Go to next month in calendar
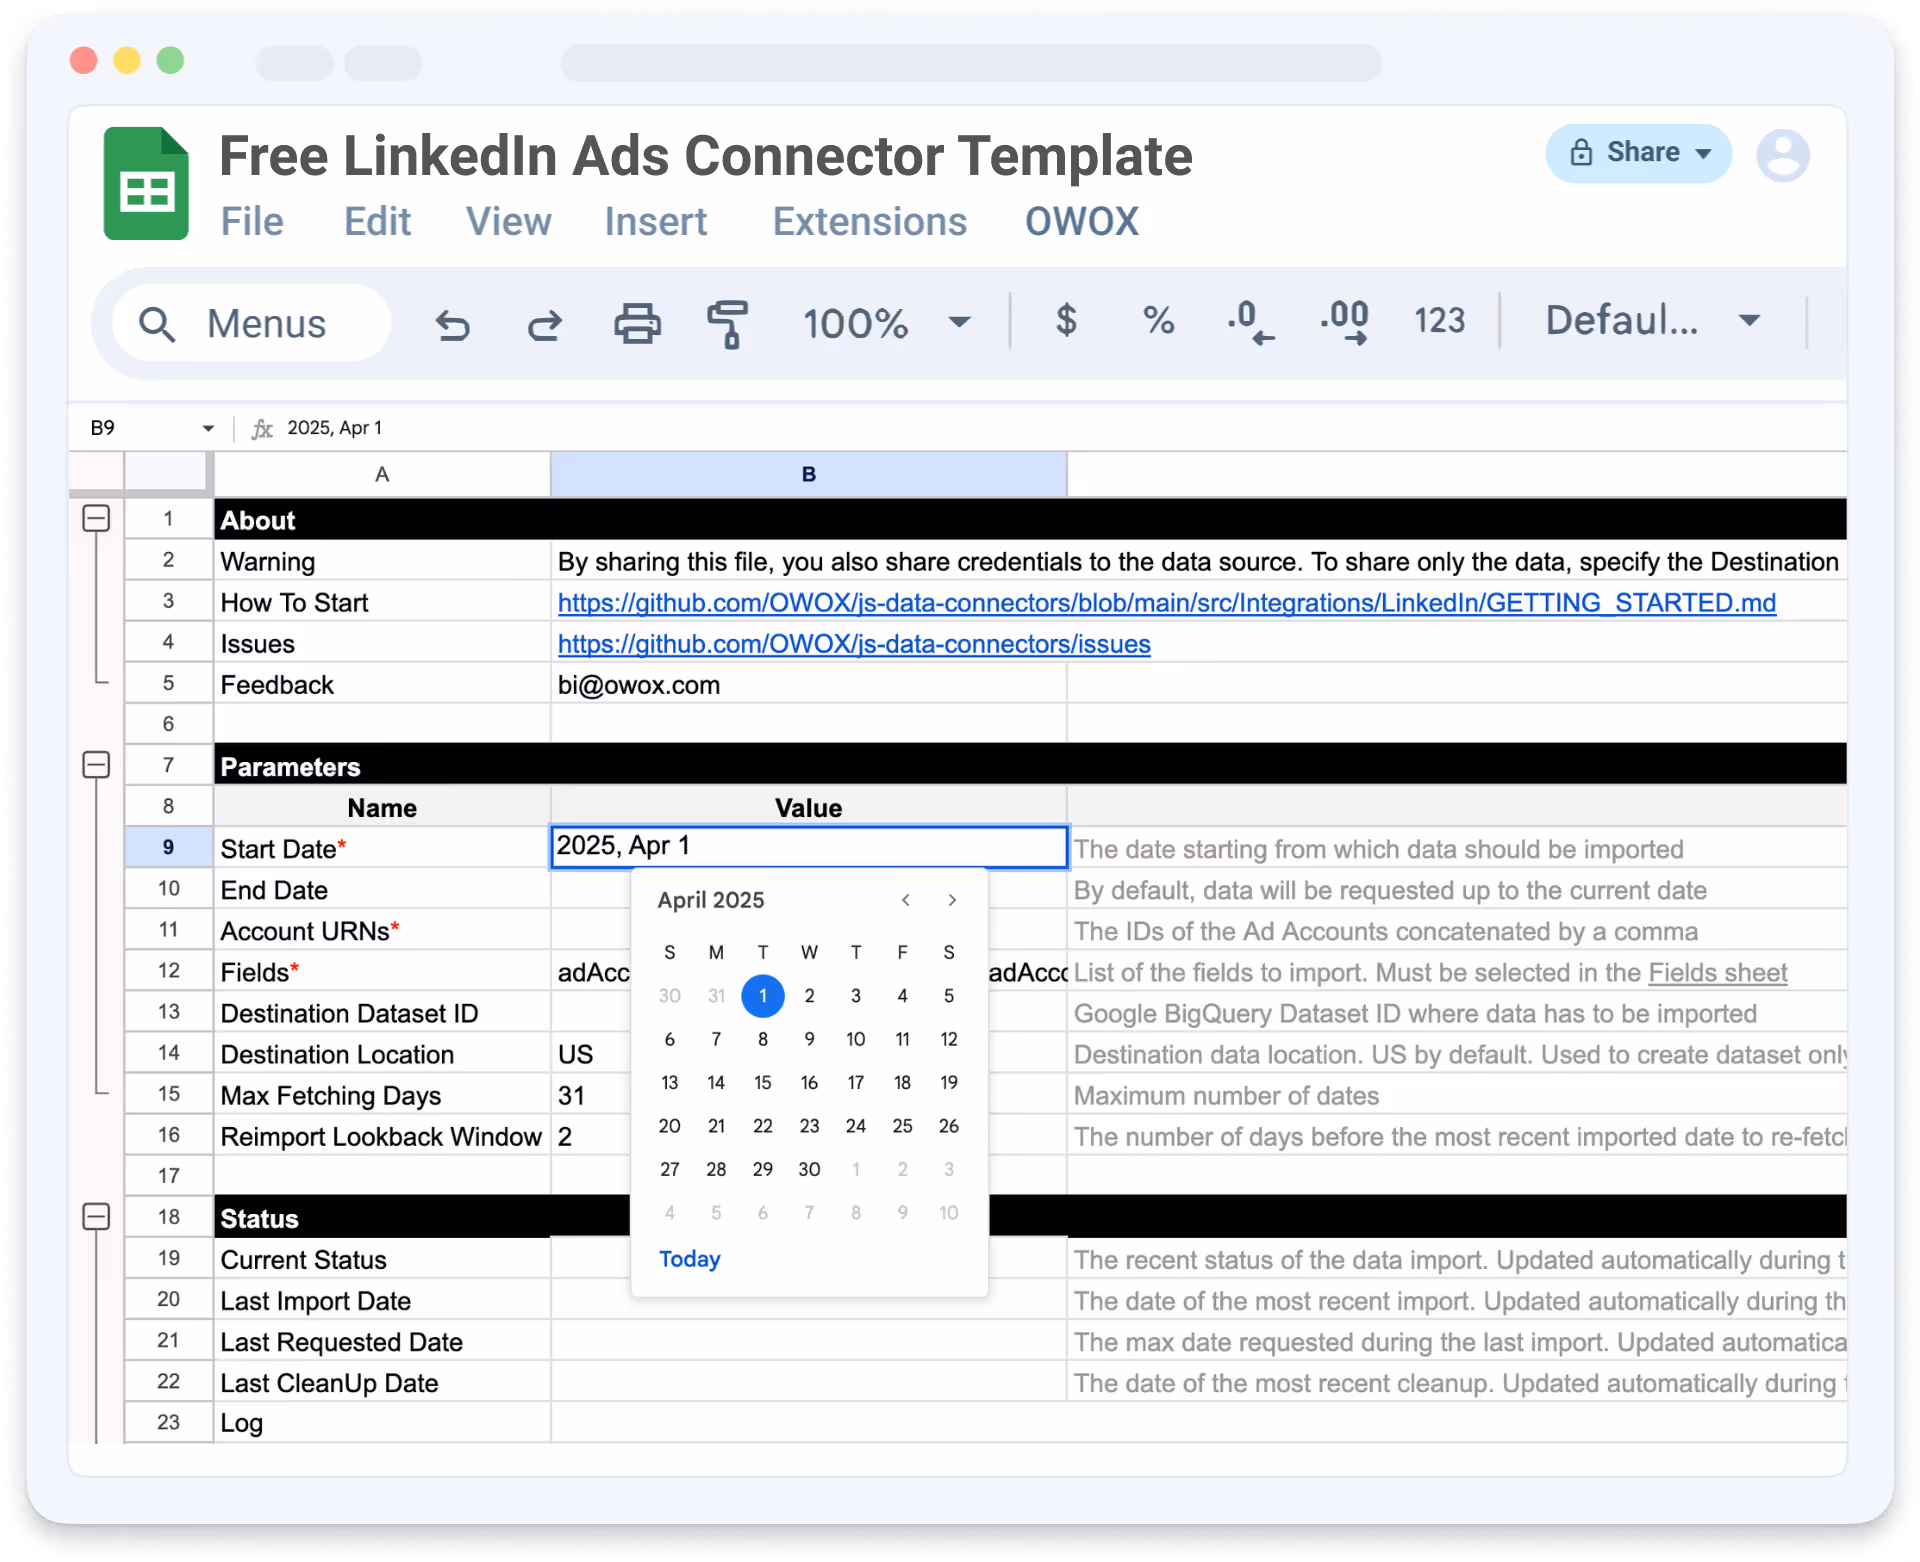This screenshot has width=1920, height=1562. 952,900
